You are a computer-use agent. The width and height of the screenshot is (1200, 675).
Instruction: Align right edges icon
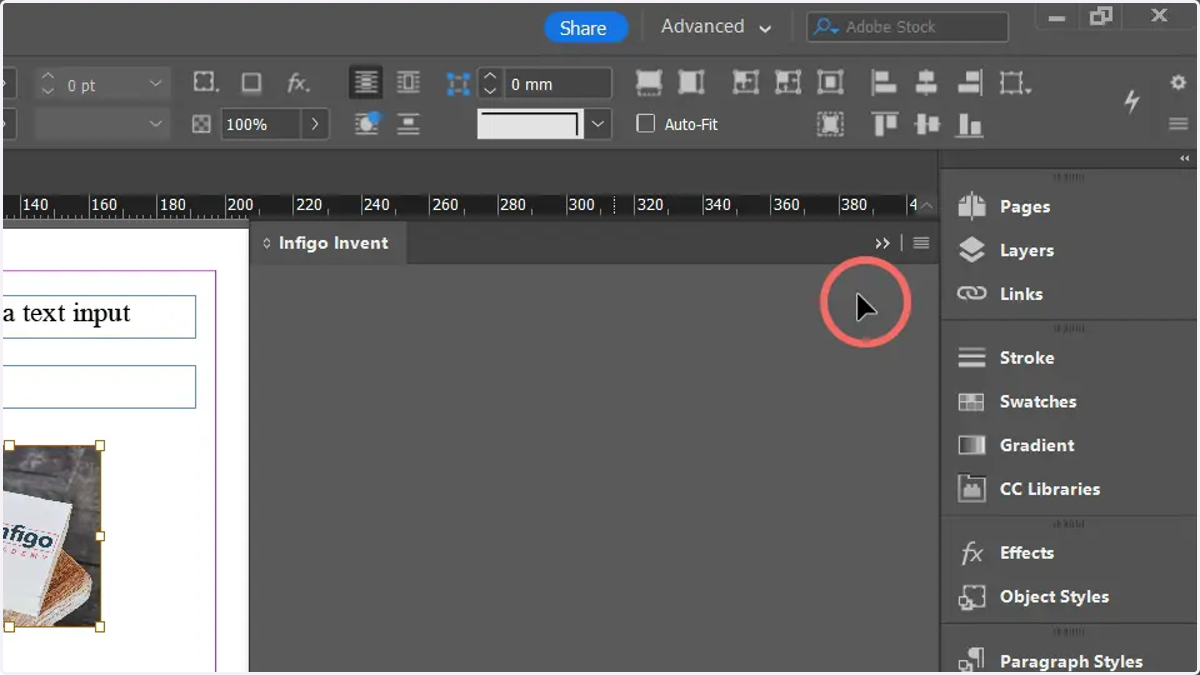click(x=969, y=83)
